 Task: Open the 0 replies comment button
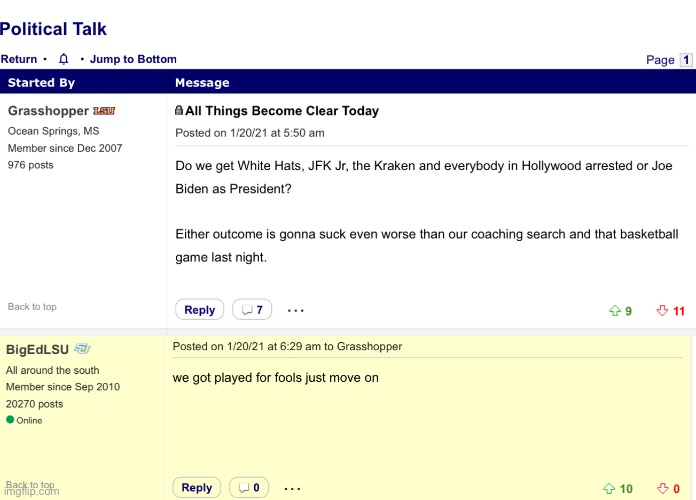pos(250,488)
